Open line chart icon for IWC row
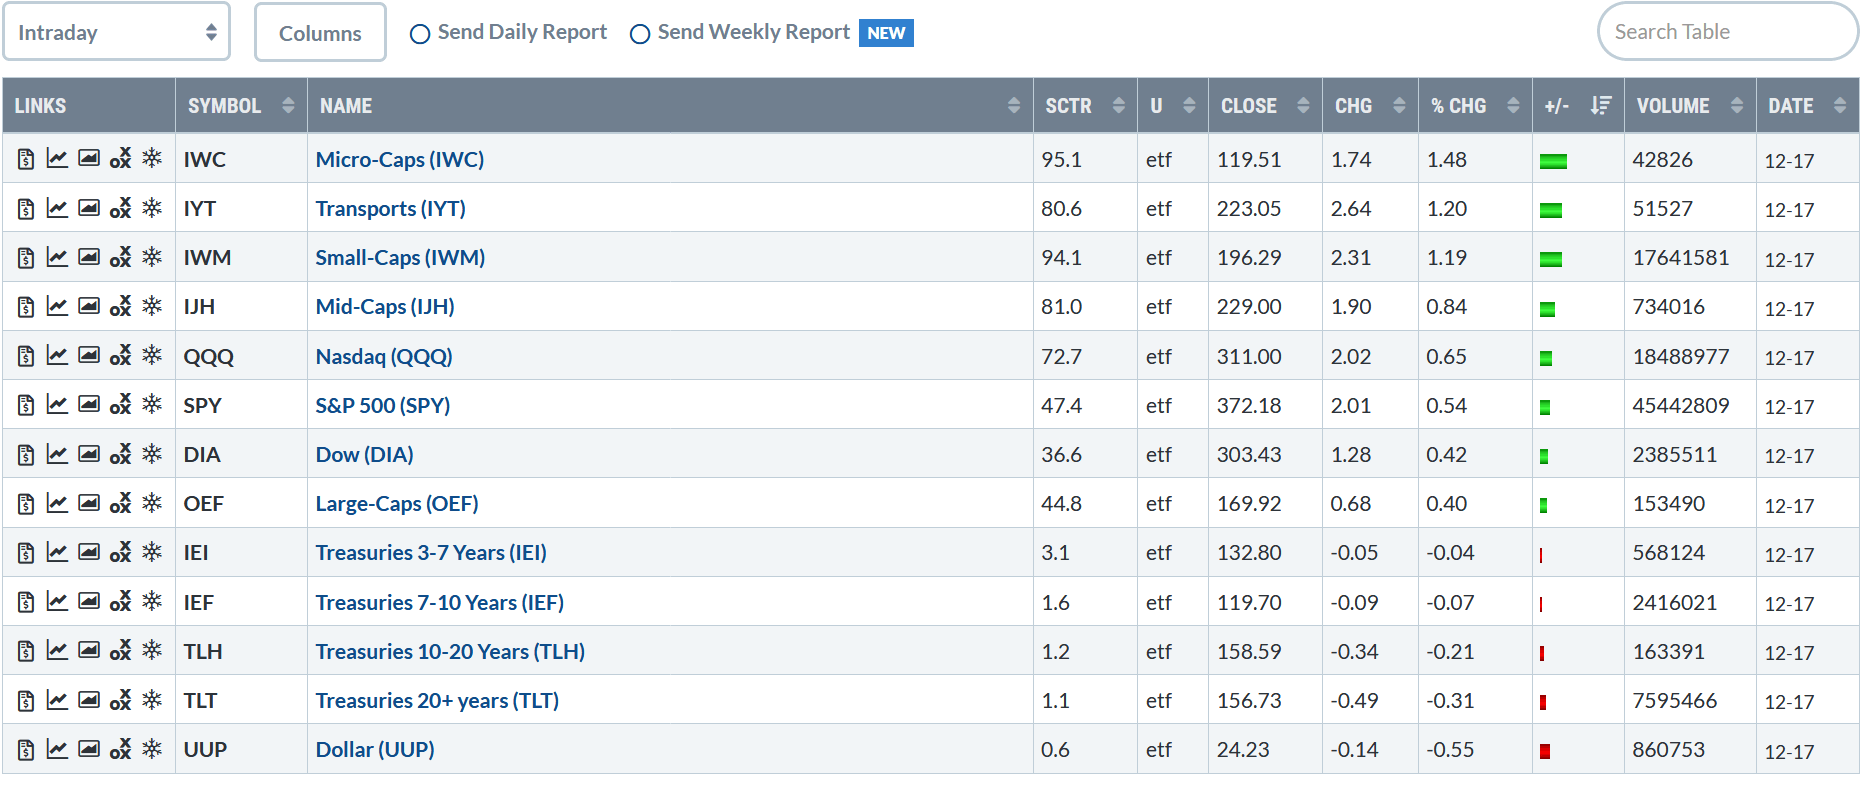This screenshot has height=787, width=1866. point(57,158)
